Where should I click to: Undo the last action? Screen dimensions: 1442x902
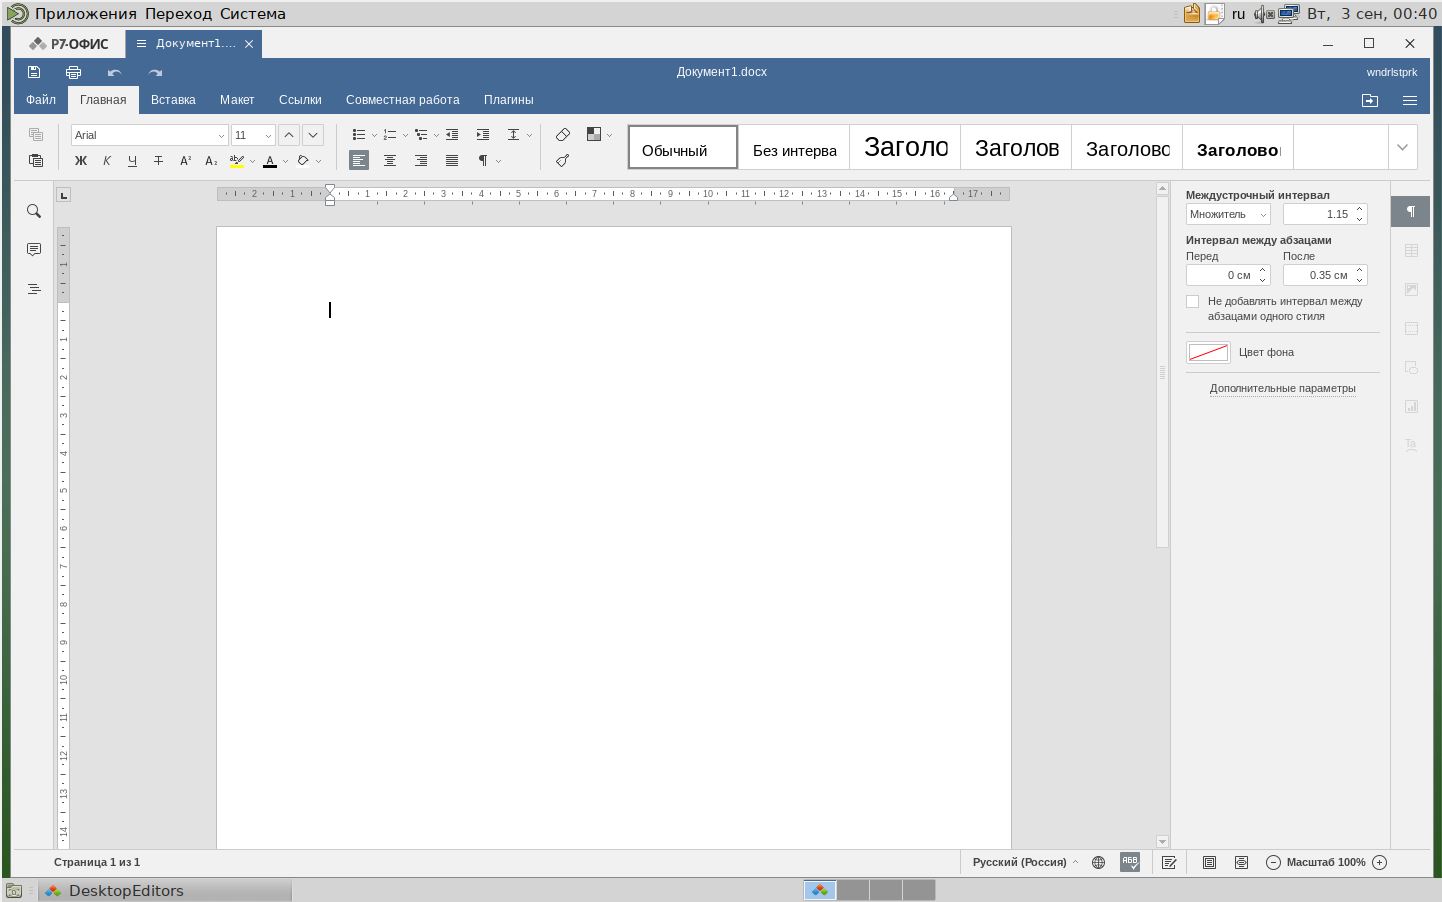[114, 72]
